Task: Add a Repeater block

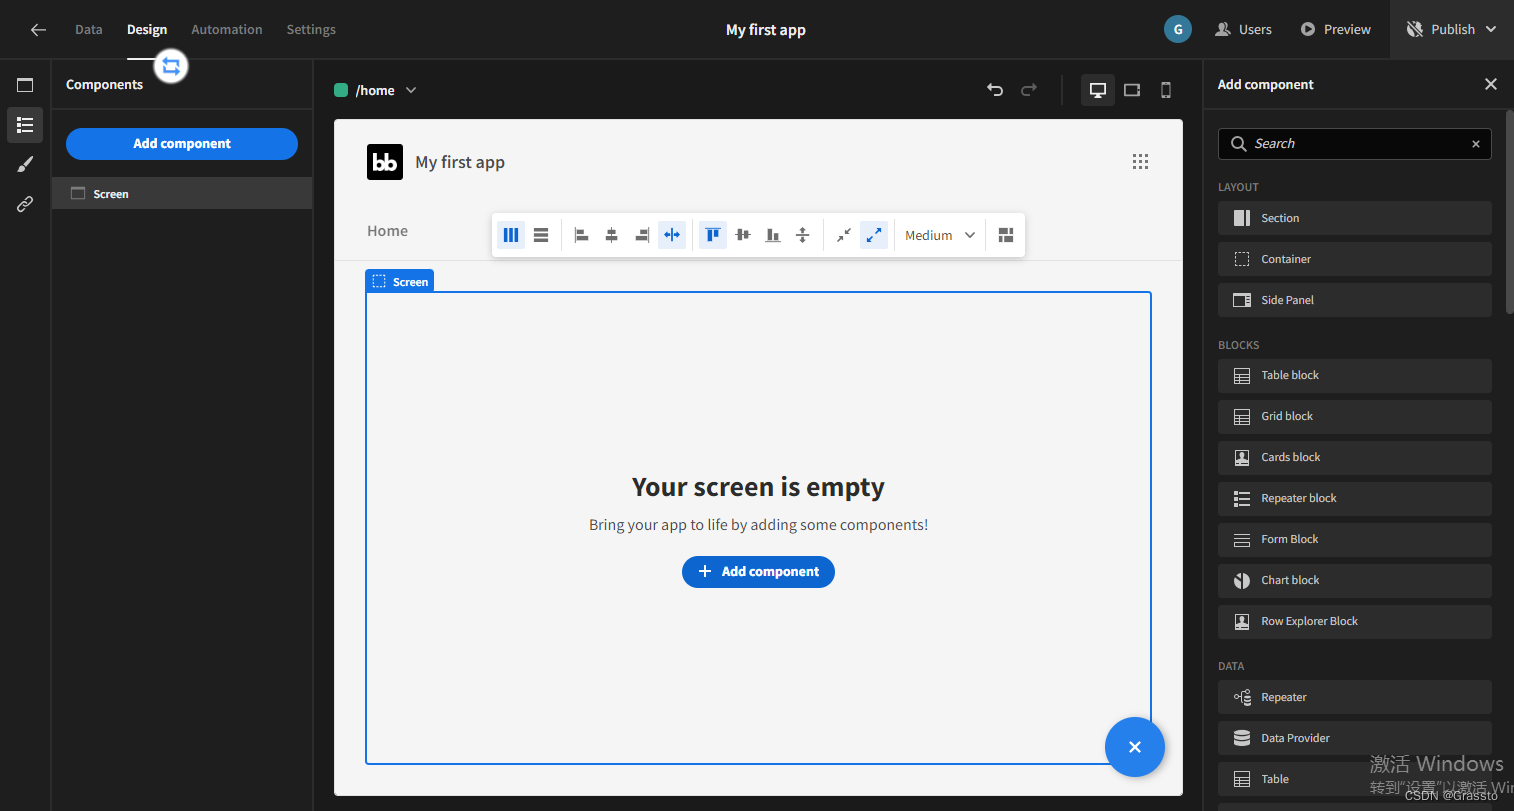Action: pyautogui.click(x=1355, y=499)
